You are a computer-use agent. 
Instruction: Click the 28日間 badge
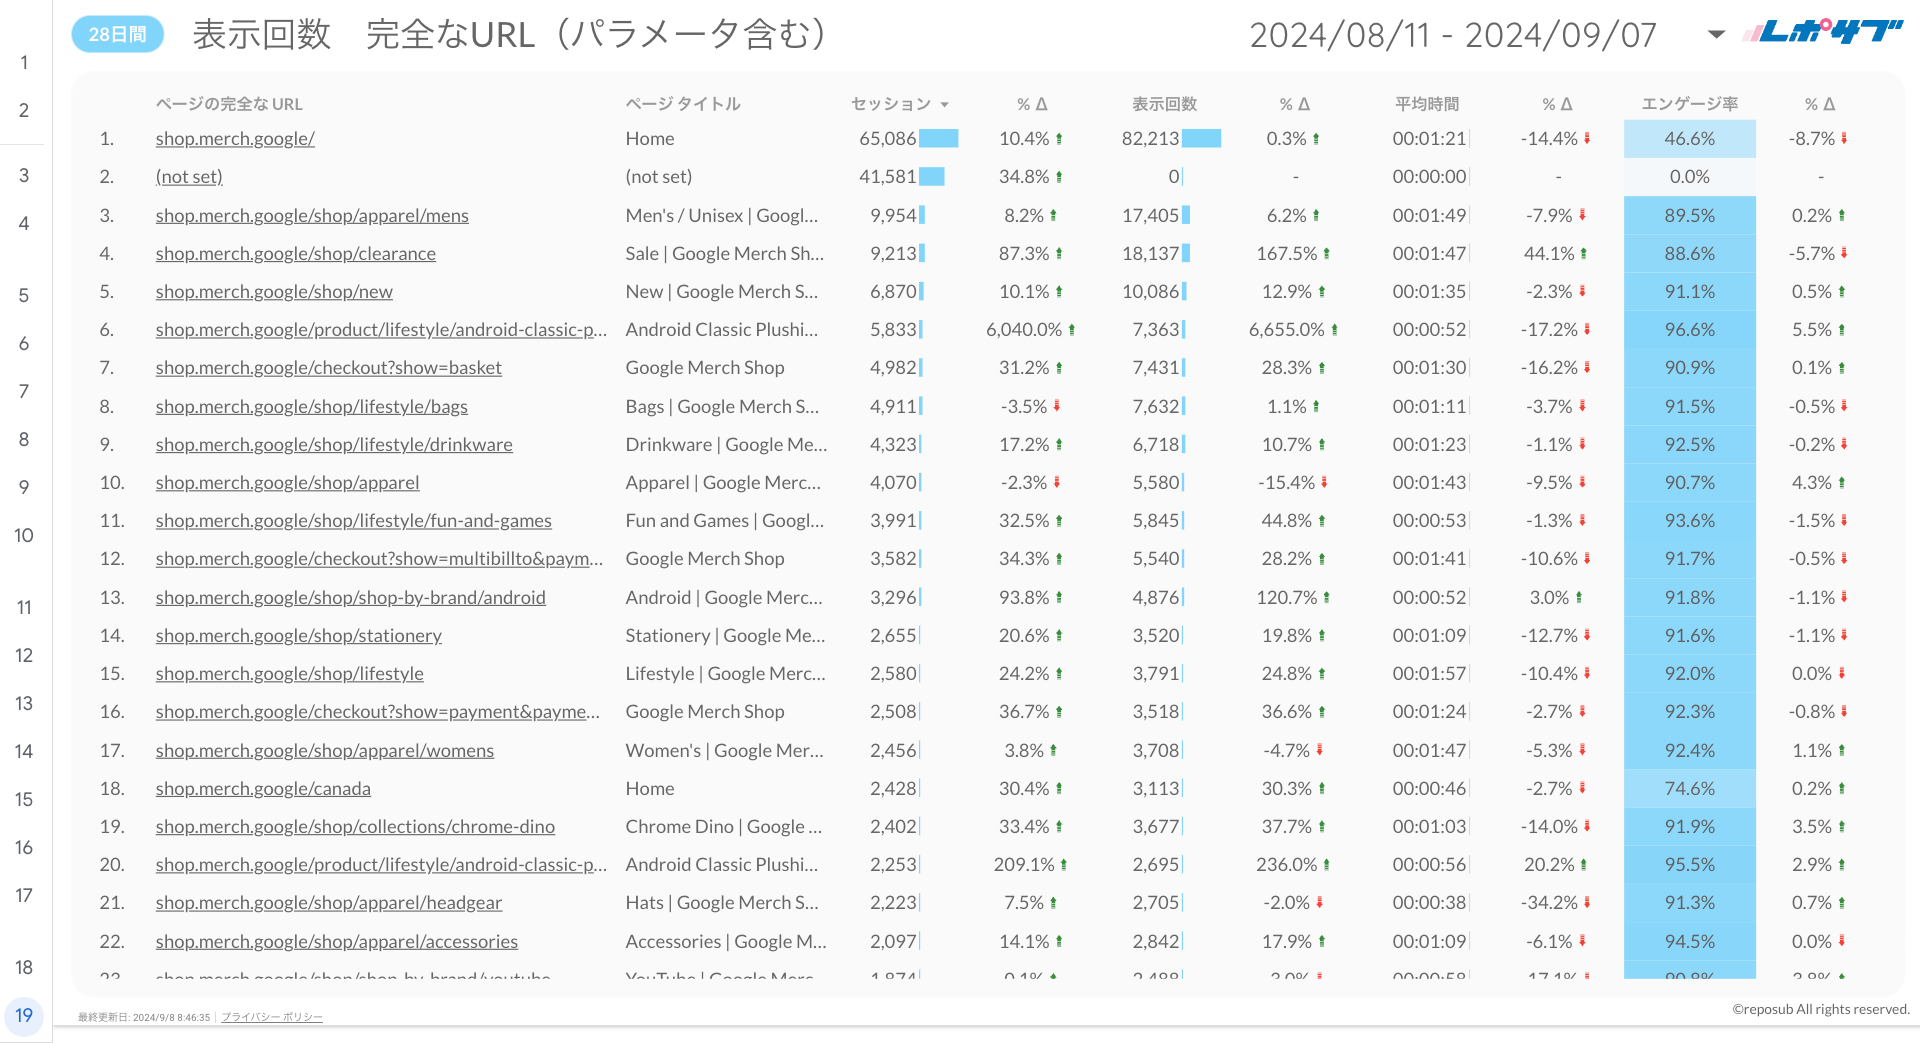tap(118, 34)
